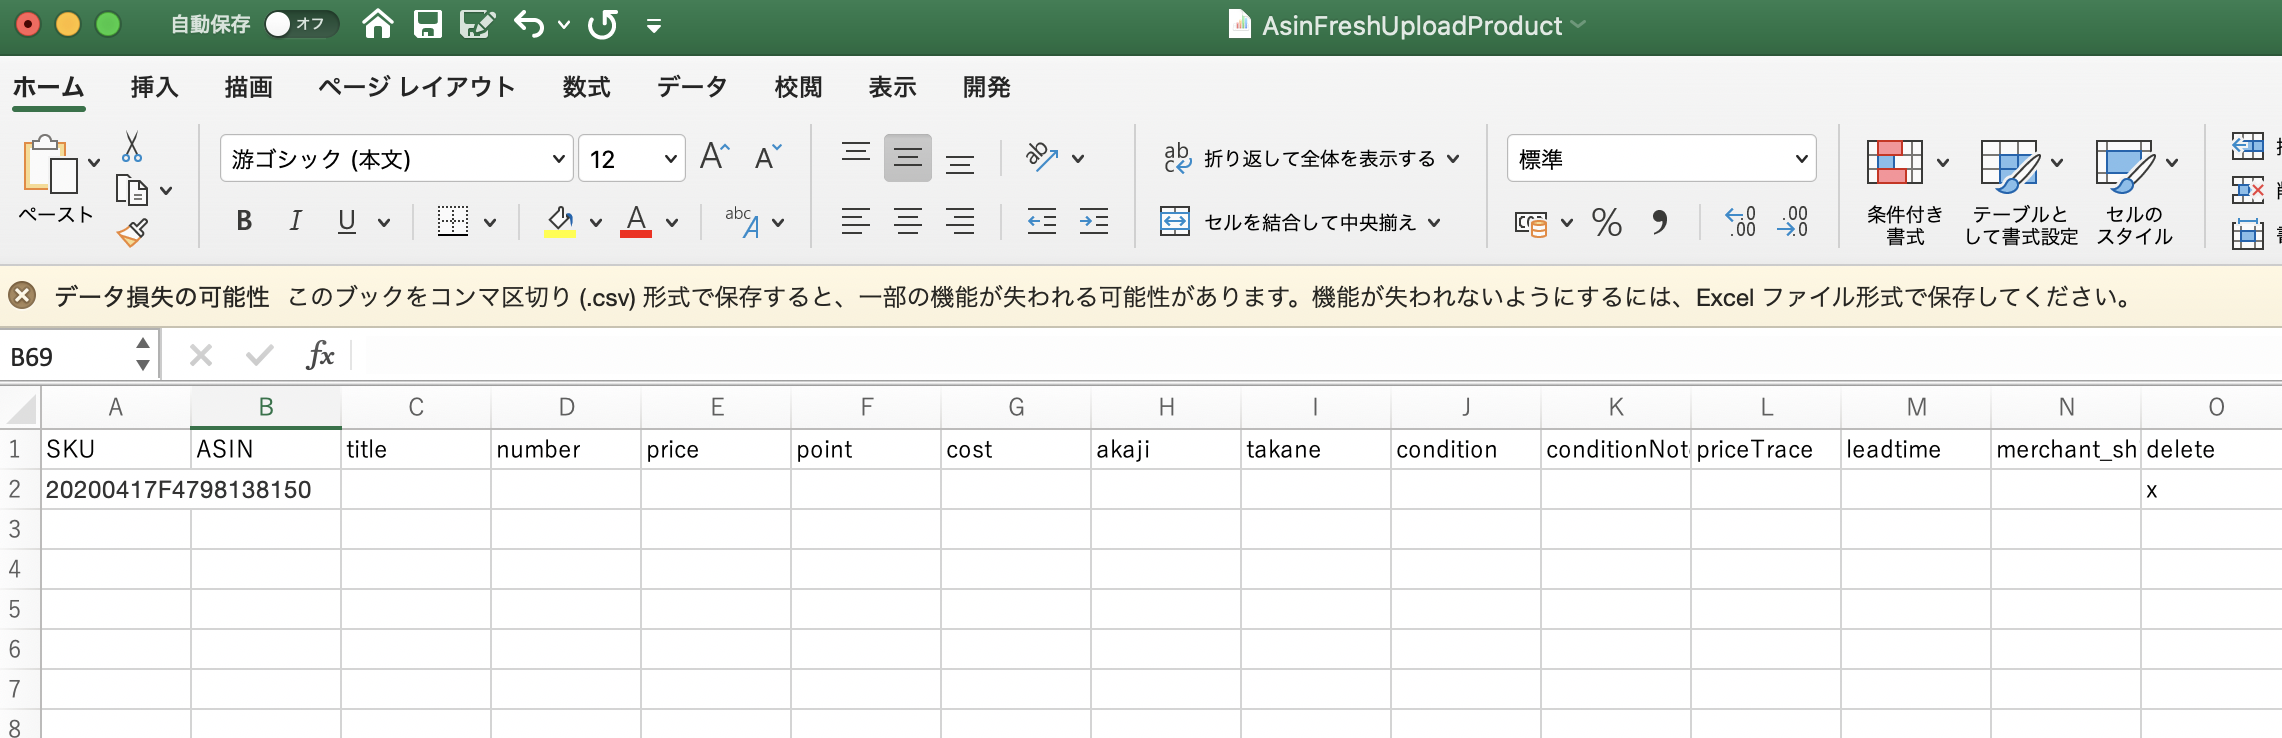
Task: Cut selection with scissors icon
Action: pos(131,147)
